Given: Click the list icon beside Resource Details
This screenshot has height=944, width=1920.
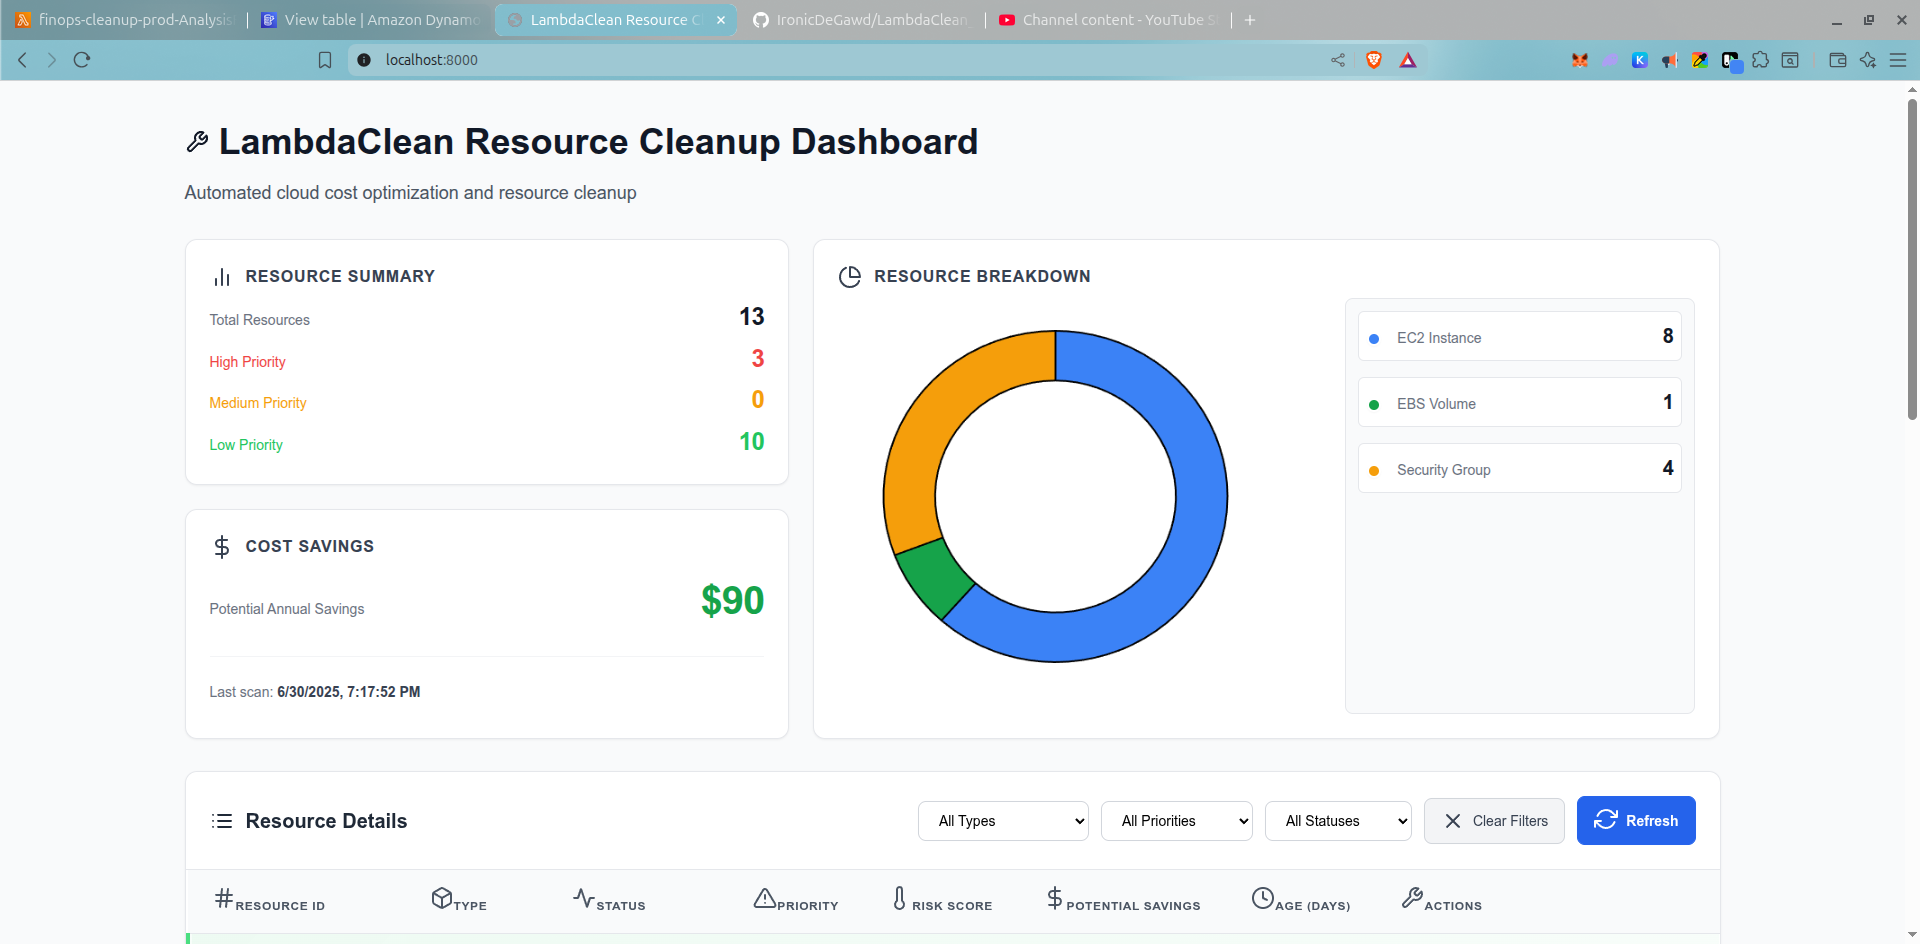Looking at the screenshot, I should (222, 821).
